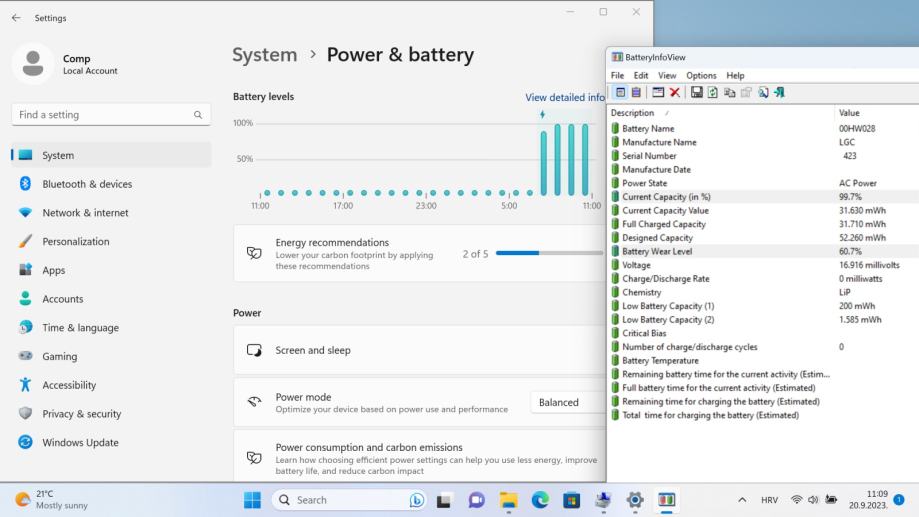This screenshot has width=919, height=517.
Task: Select the Battery Wear Level row
Action: [763, 251]
